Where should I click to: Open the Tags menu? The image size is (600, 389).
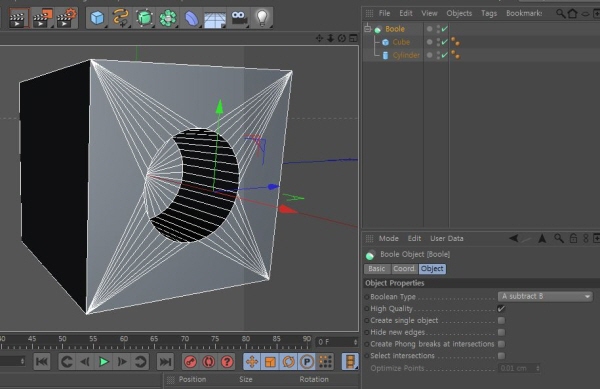489,13
